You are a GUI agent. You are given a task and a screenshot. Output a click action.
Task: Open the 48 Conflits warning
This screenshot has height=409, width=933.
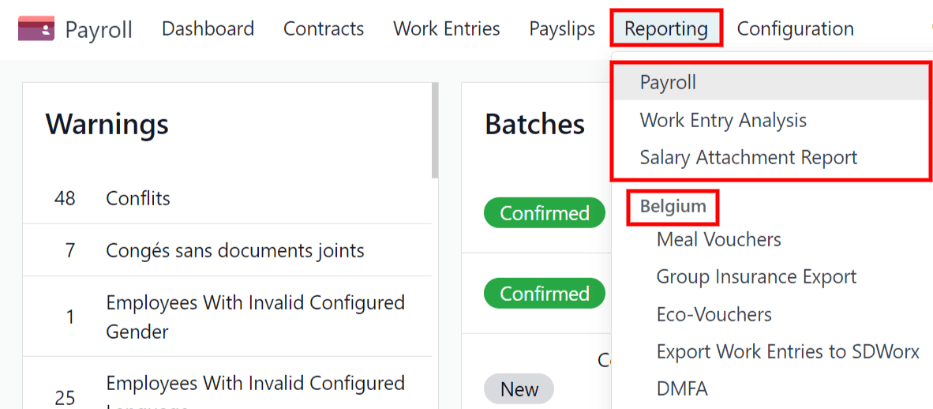point(138,198)
